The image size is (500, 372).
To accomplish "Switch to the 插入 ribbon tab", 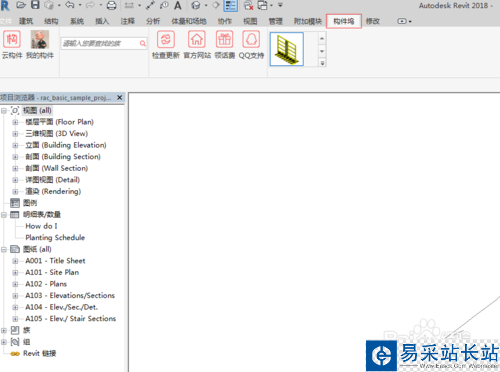I will [102, 21].
